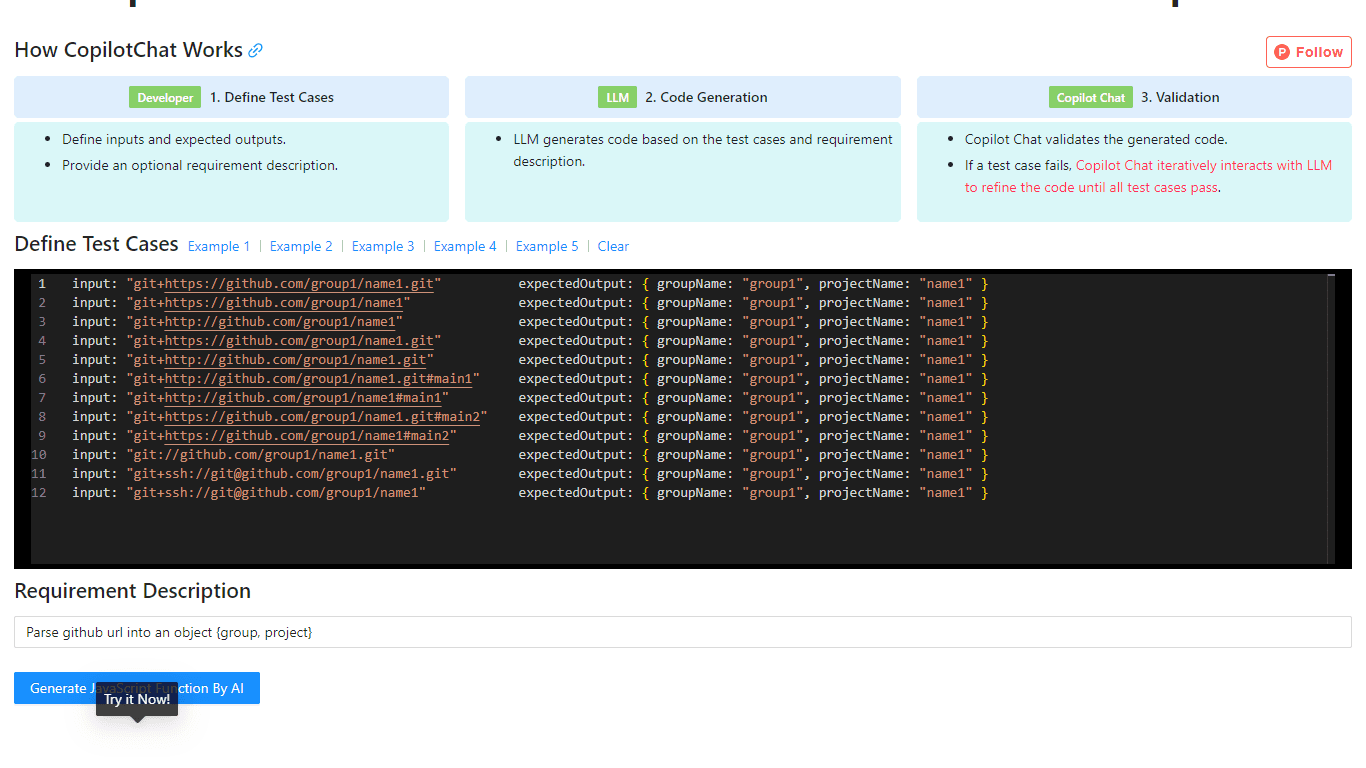Viewport: 1366px width, 768px height.
Task: Click line number 6 in the editor
Action: [42, 379]
